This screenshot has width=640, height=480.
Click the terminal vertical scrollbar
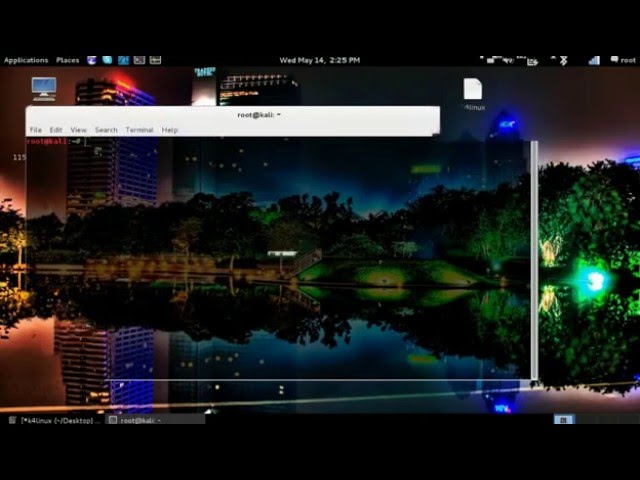534,260
